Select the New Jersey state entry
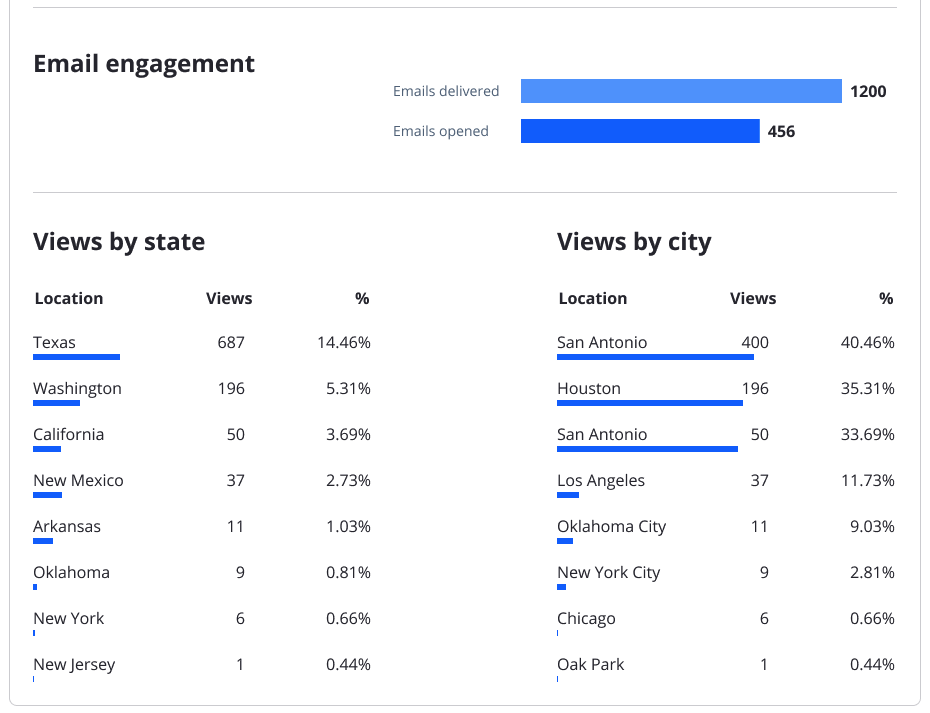The image size is (930, 713). [x=74, y=664]
